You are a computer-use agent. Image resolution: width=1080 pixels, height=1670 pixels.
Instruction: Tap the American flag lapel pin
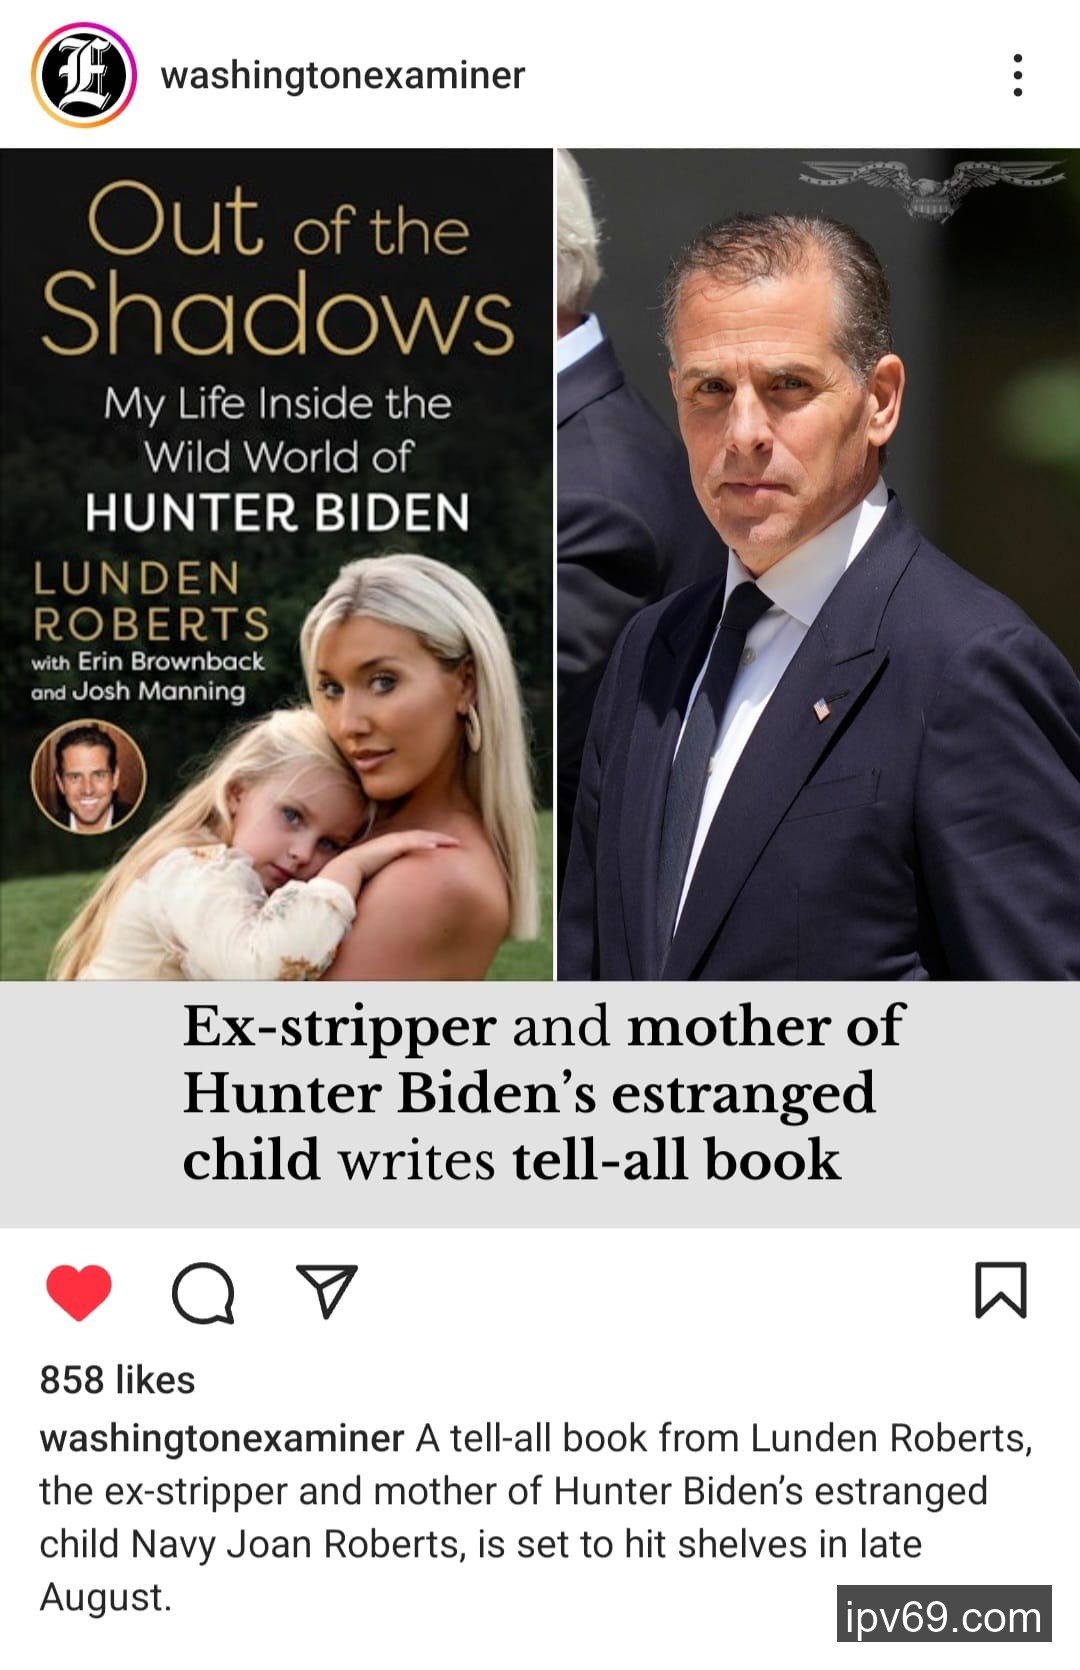click(823, 709)
